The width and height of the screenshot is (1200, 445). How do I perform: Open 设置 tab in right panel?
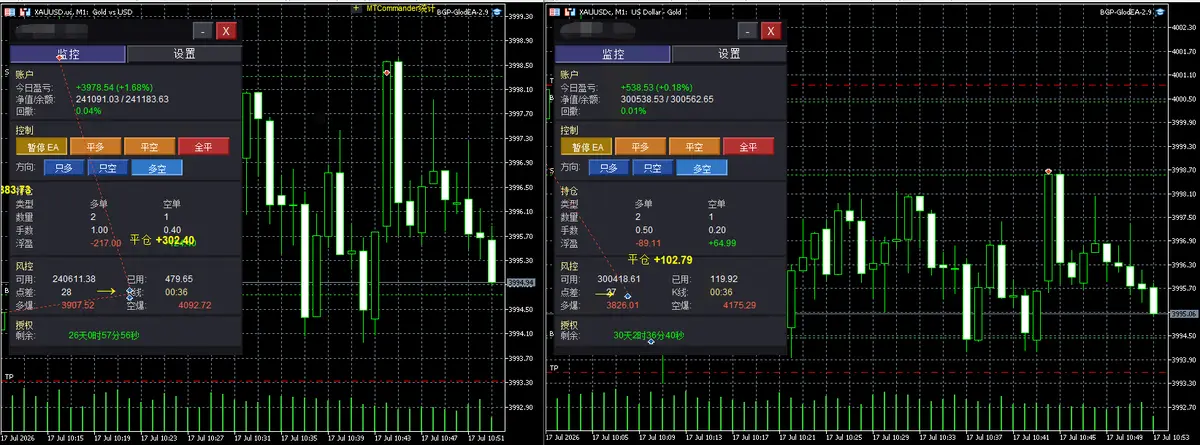(730, 54)
